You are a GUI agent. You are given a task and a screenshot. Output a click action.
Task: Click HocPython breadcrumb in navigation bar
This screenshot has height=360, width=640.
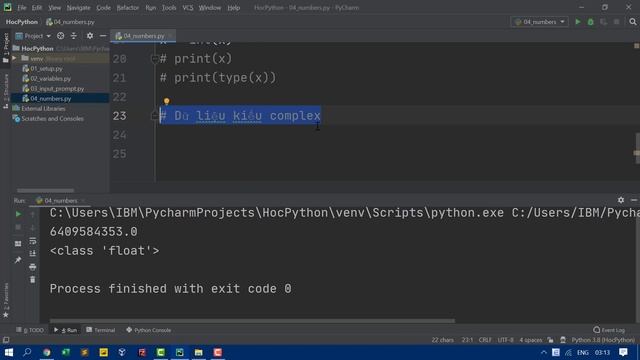22,22
